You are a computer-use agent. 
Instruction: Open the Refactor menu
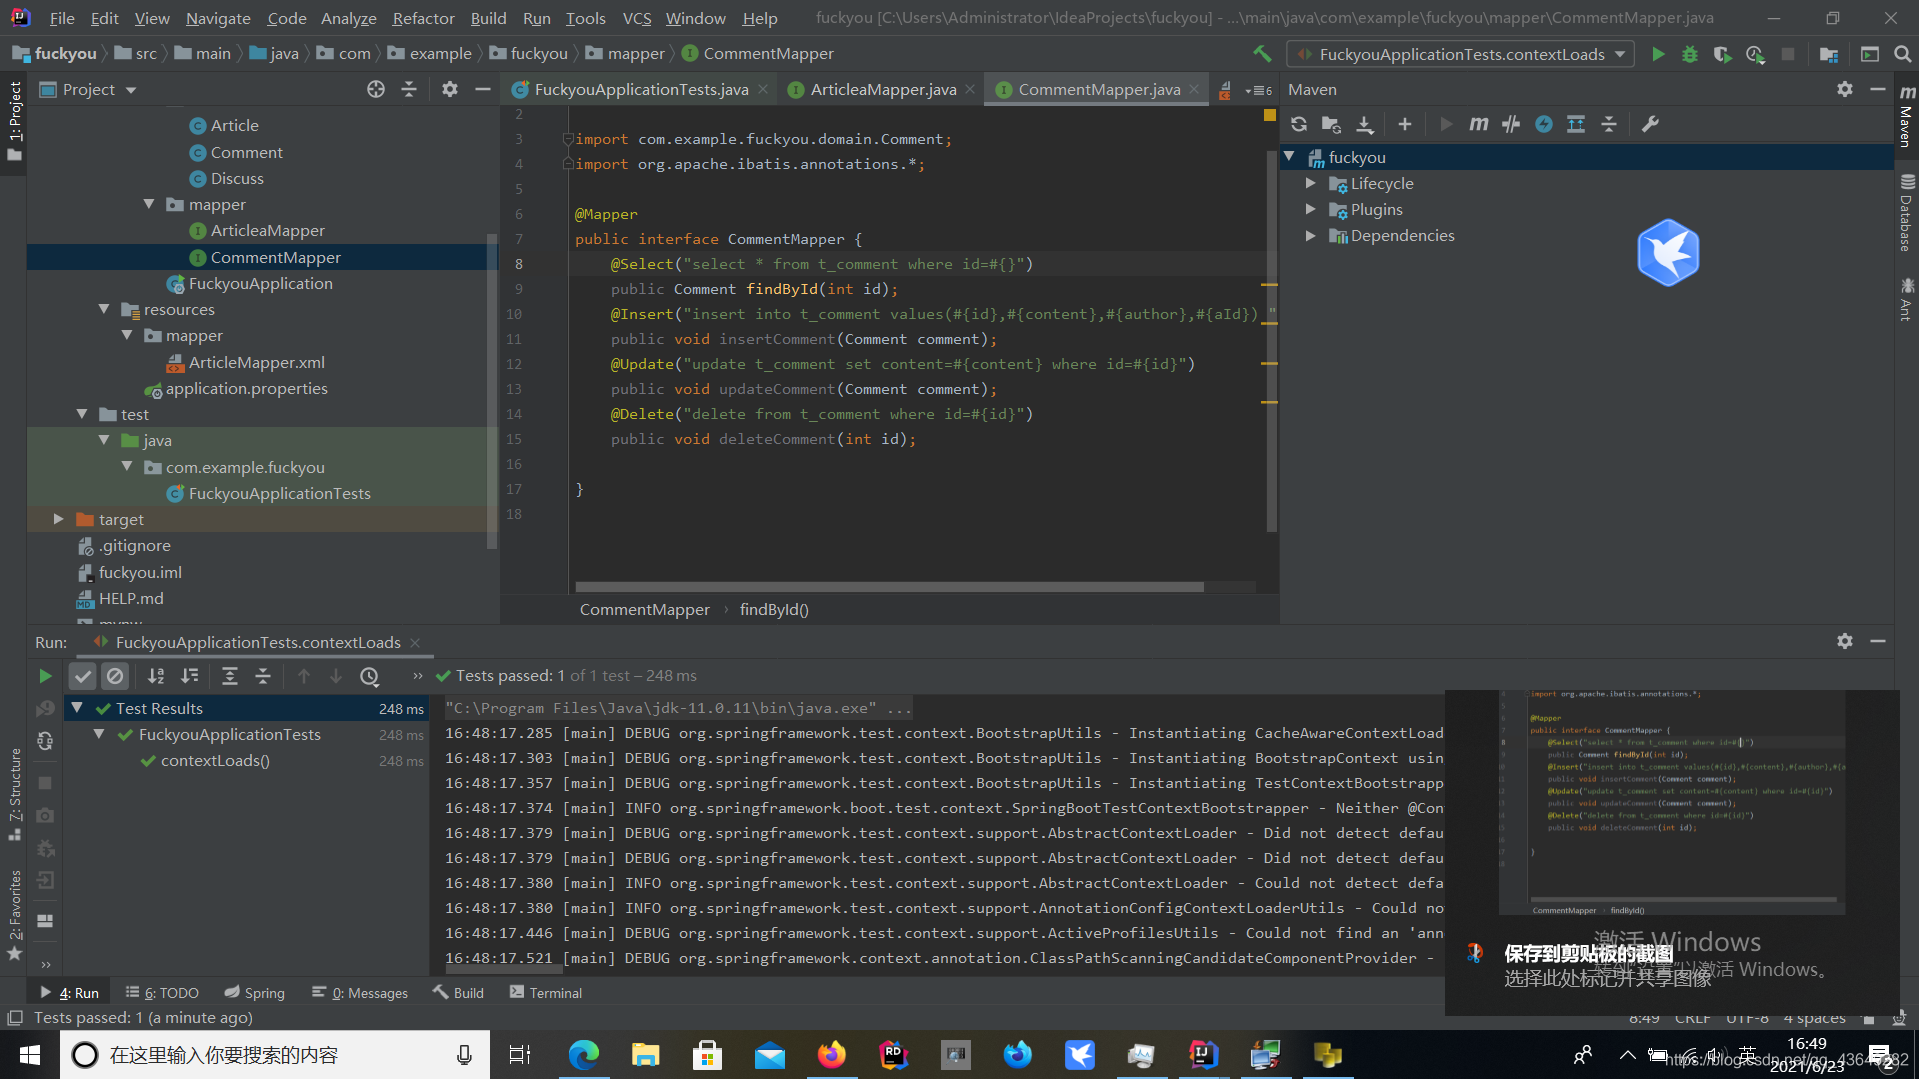coord(423,18)
